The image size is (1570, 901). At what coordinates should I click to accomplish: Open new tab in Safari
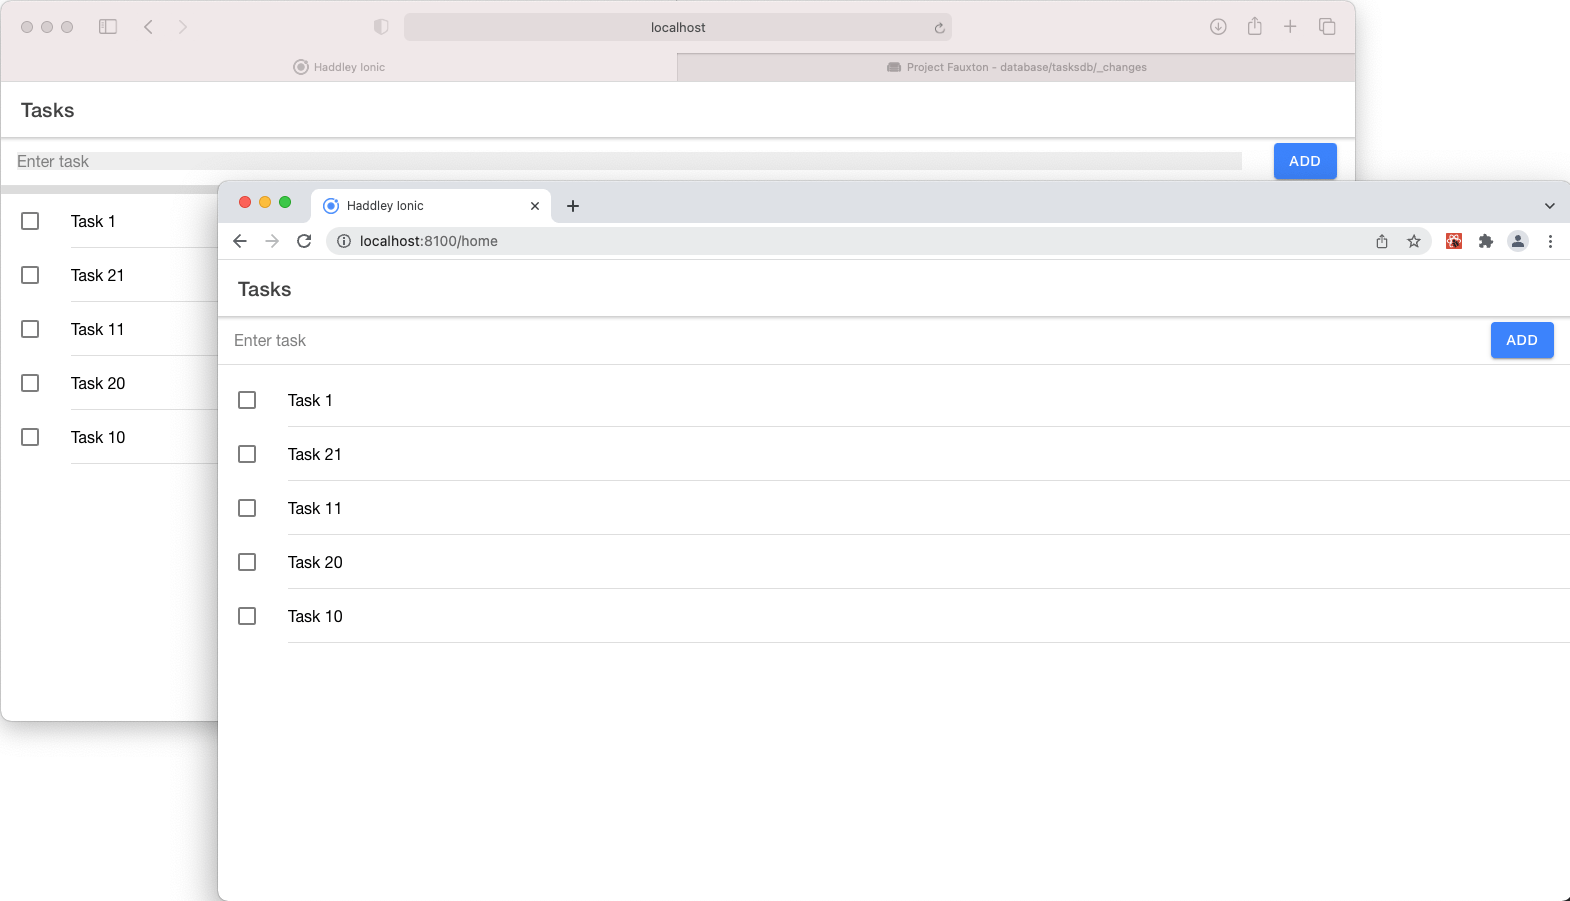click(1290, 27)
